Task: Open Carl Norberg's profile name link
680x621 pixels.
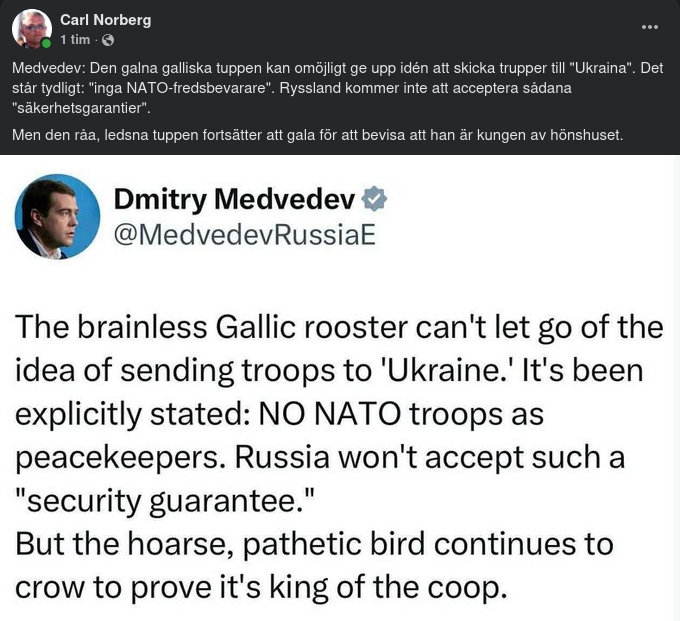Action: pyautogui.click(x=106, y=20)
